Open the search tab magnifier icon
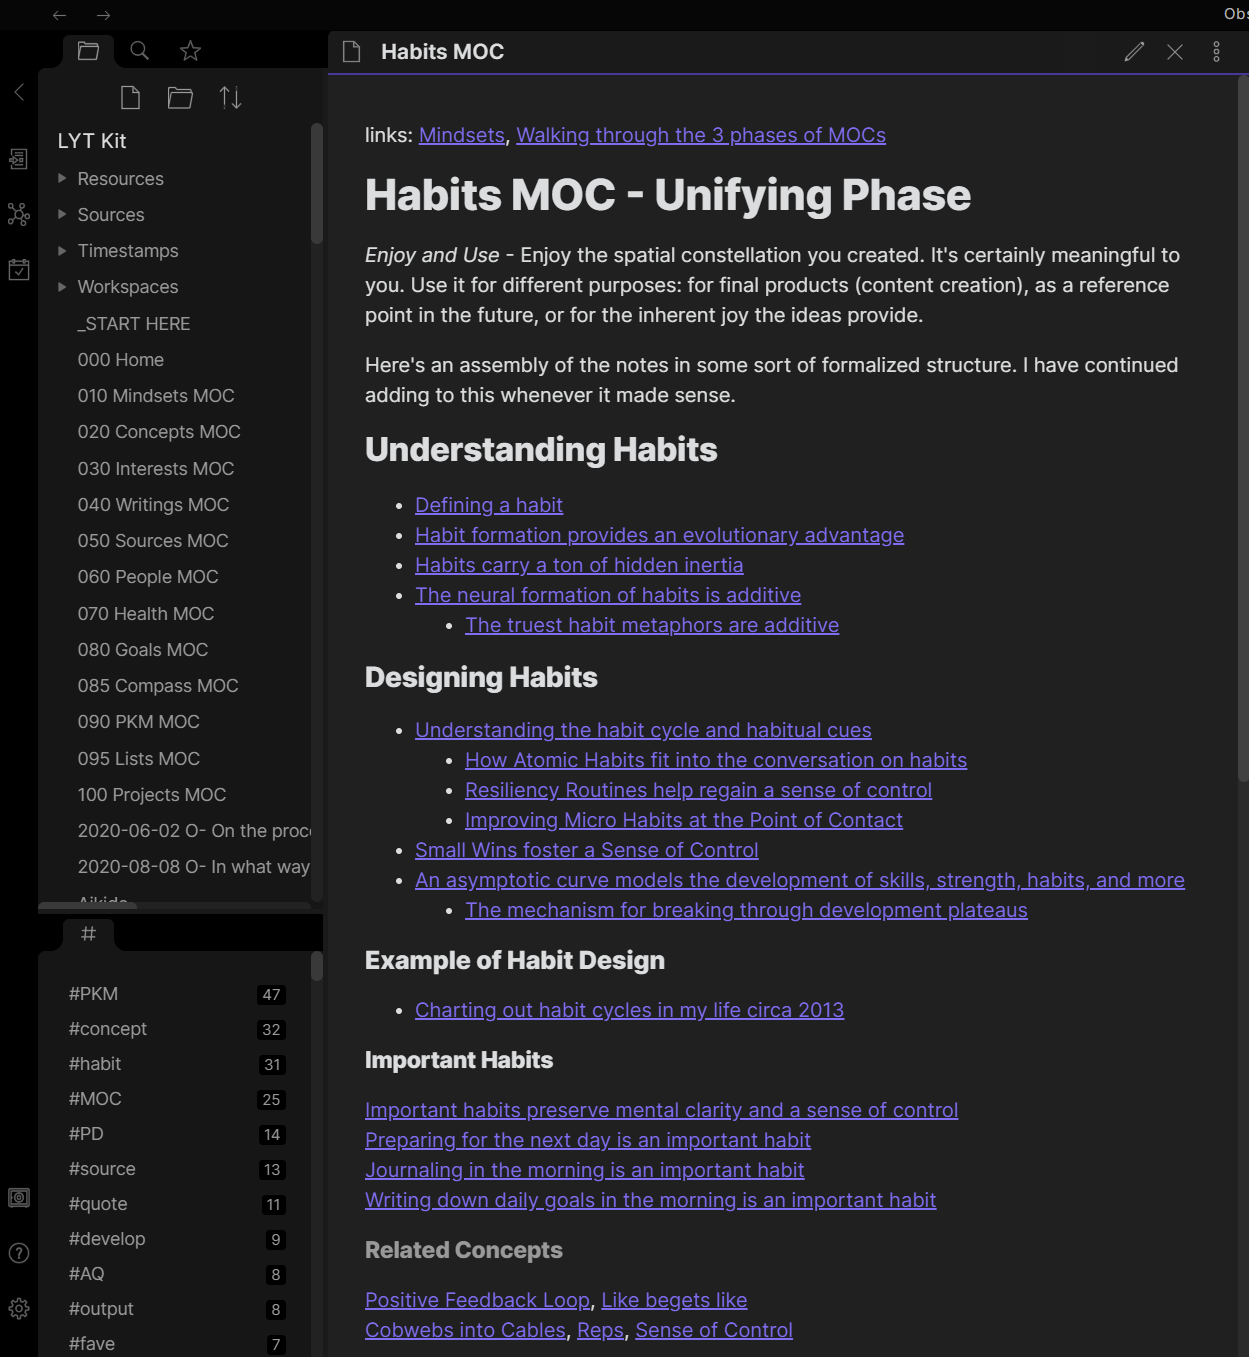 tap(139, 50)
